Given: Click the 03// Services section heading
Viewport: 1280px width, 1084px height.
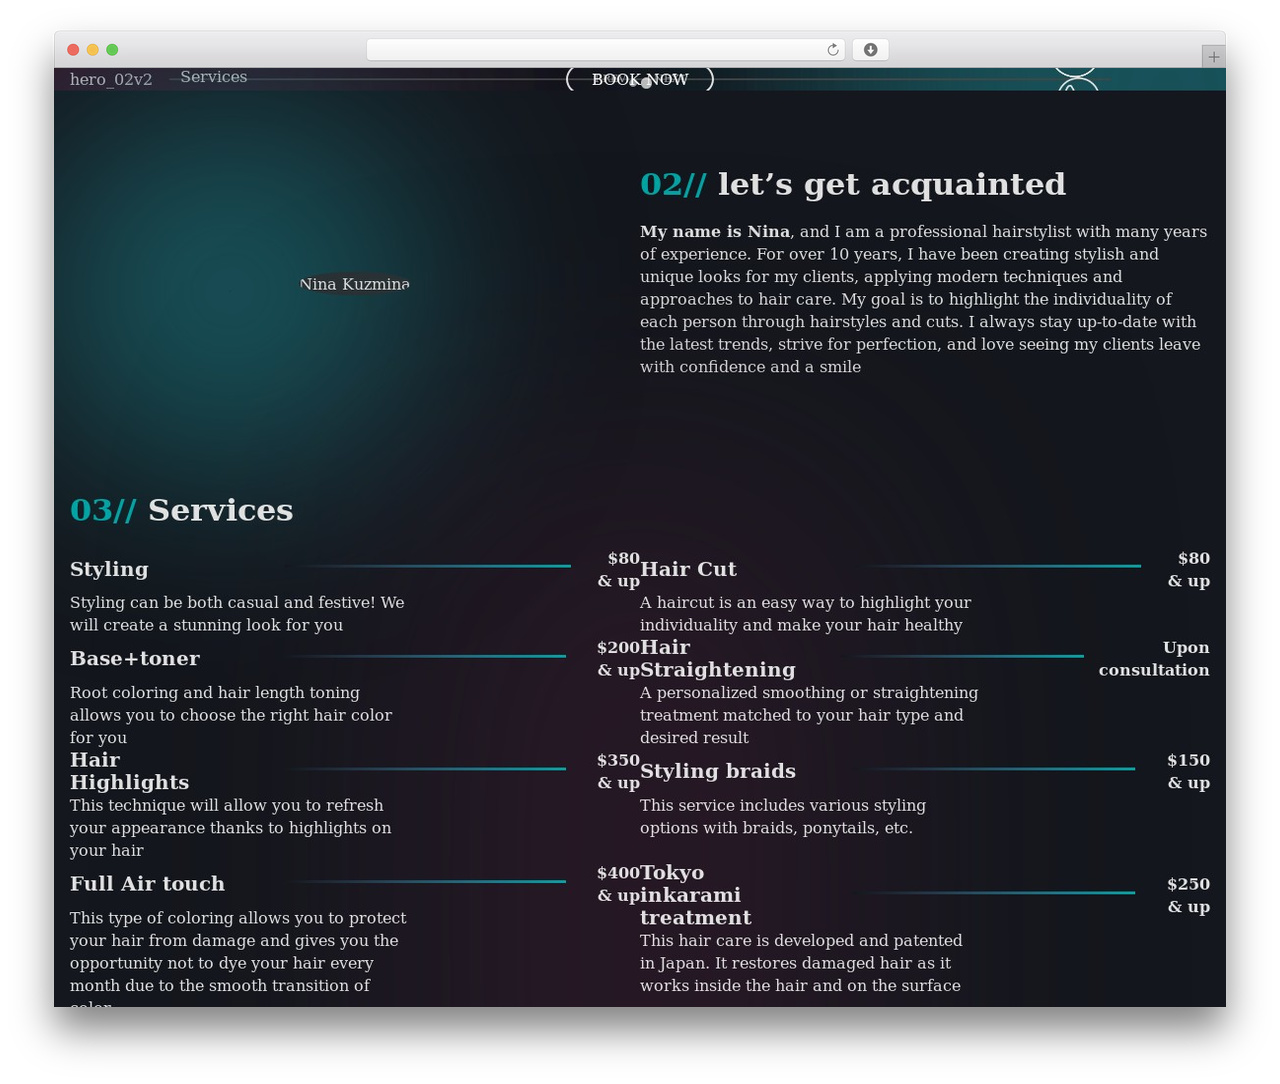Looking at the screenshot, I should (182, 510).
